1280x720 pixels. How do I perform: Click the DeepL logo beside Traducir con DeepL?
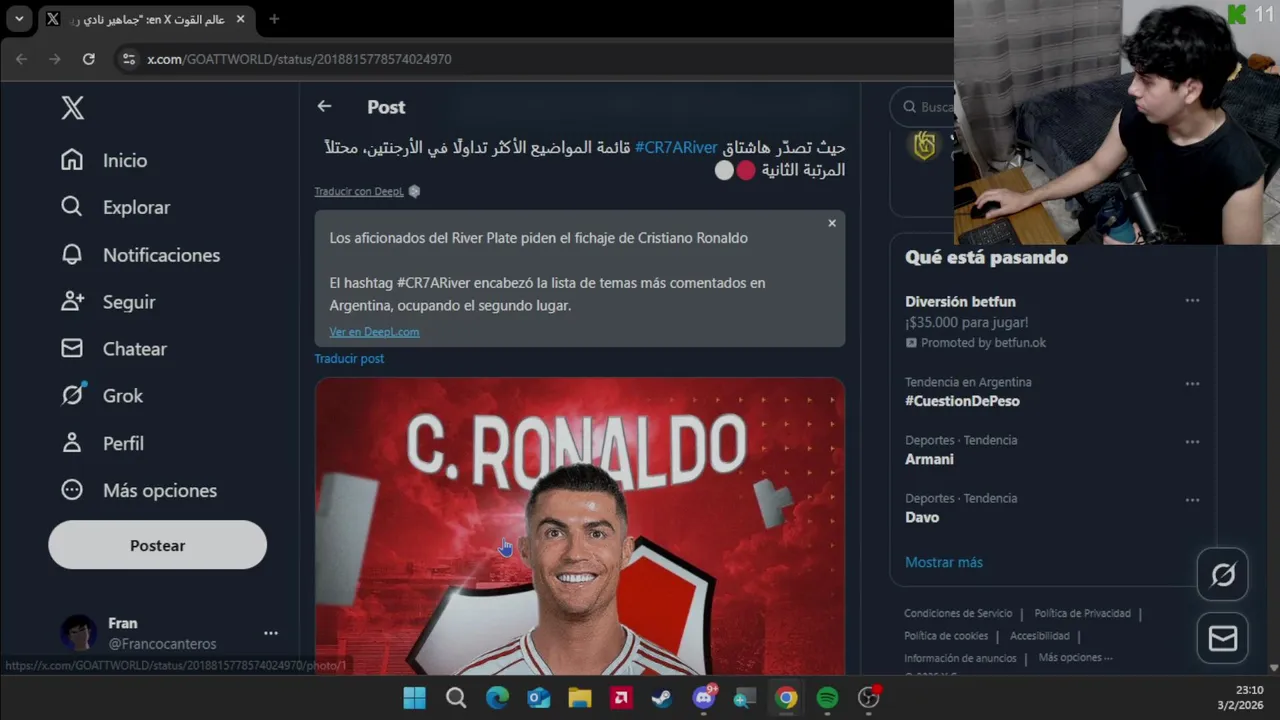click(415, 192)
